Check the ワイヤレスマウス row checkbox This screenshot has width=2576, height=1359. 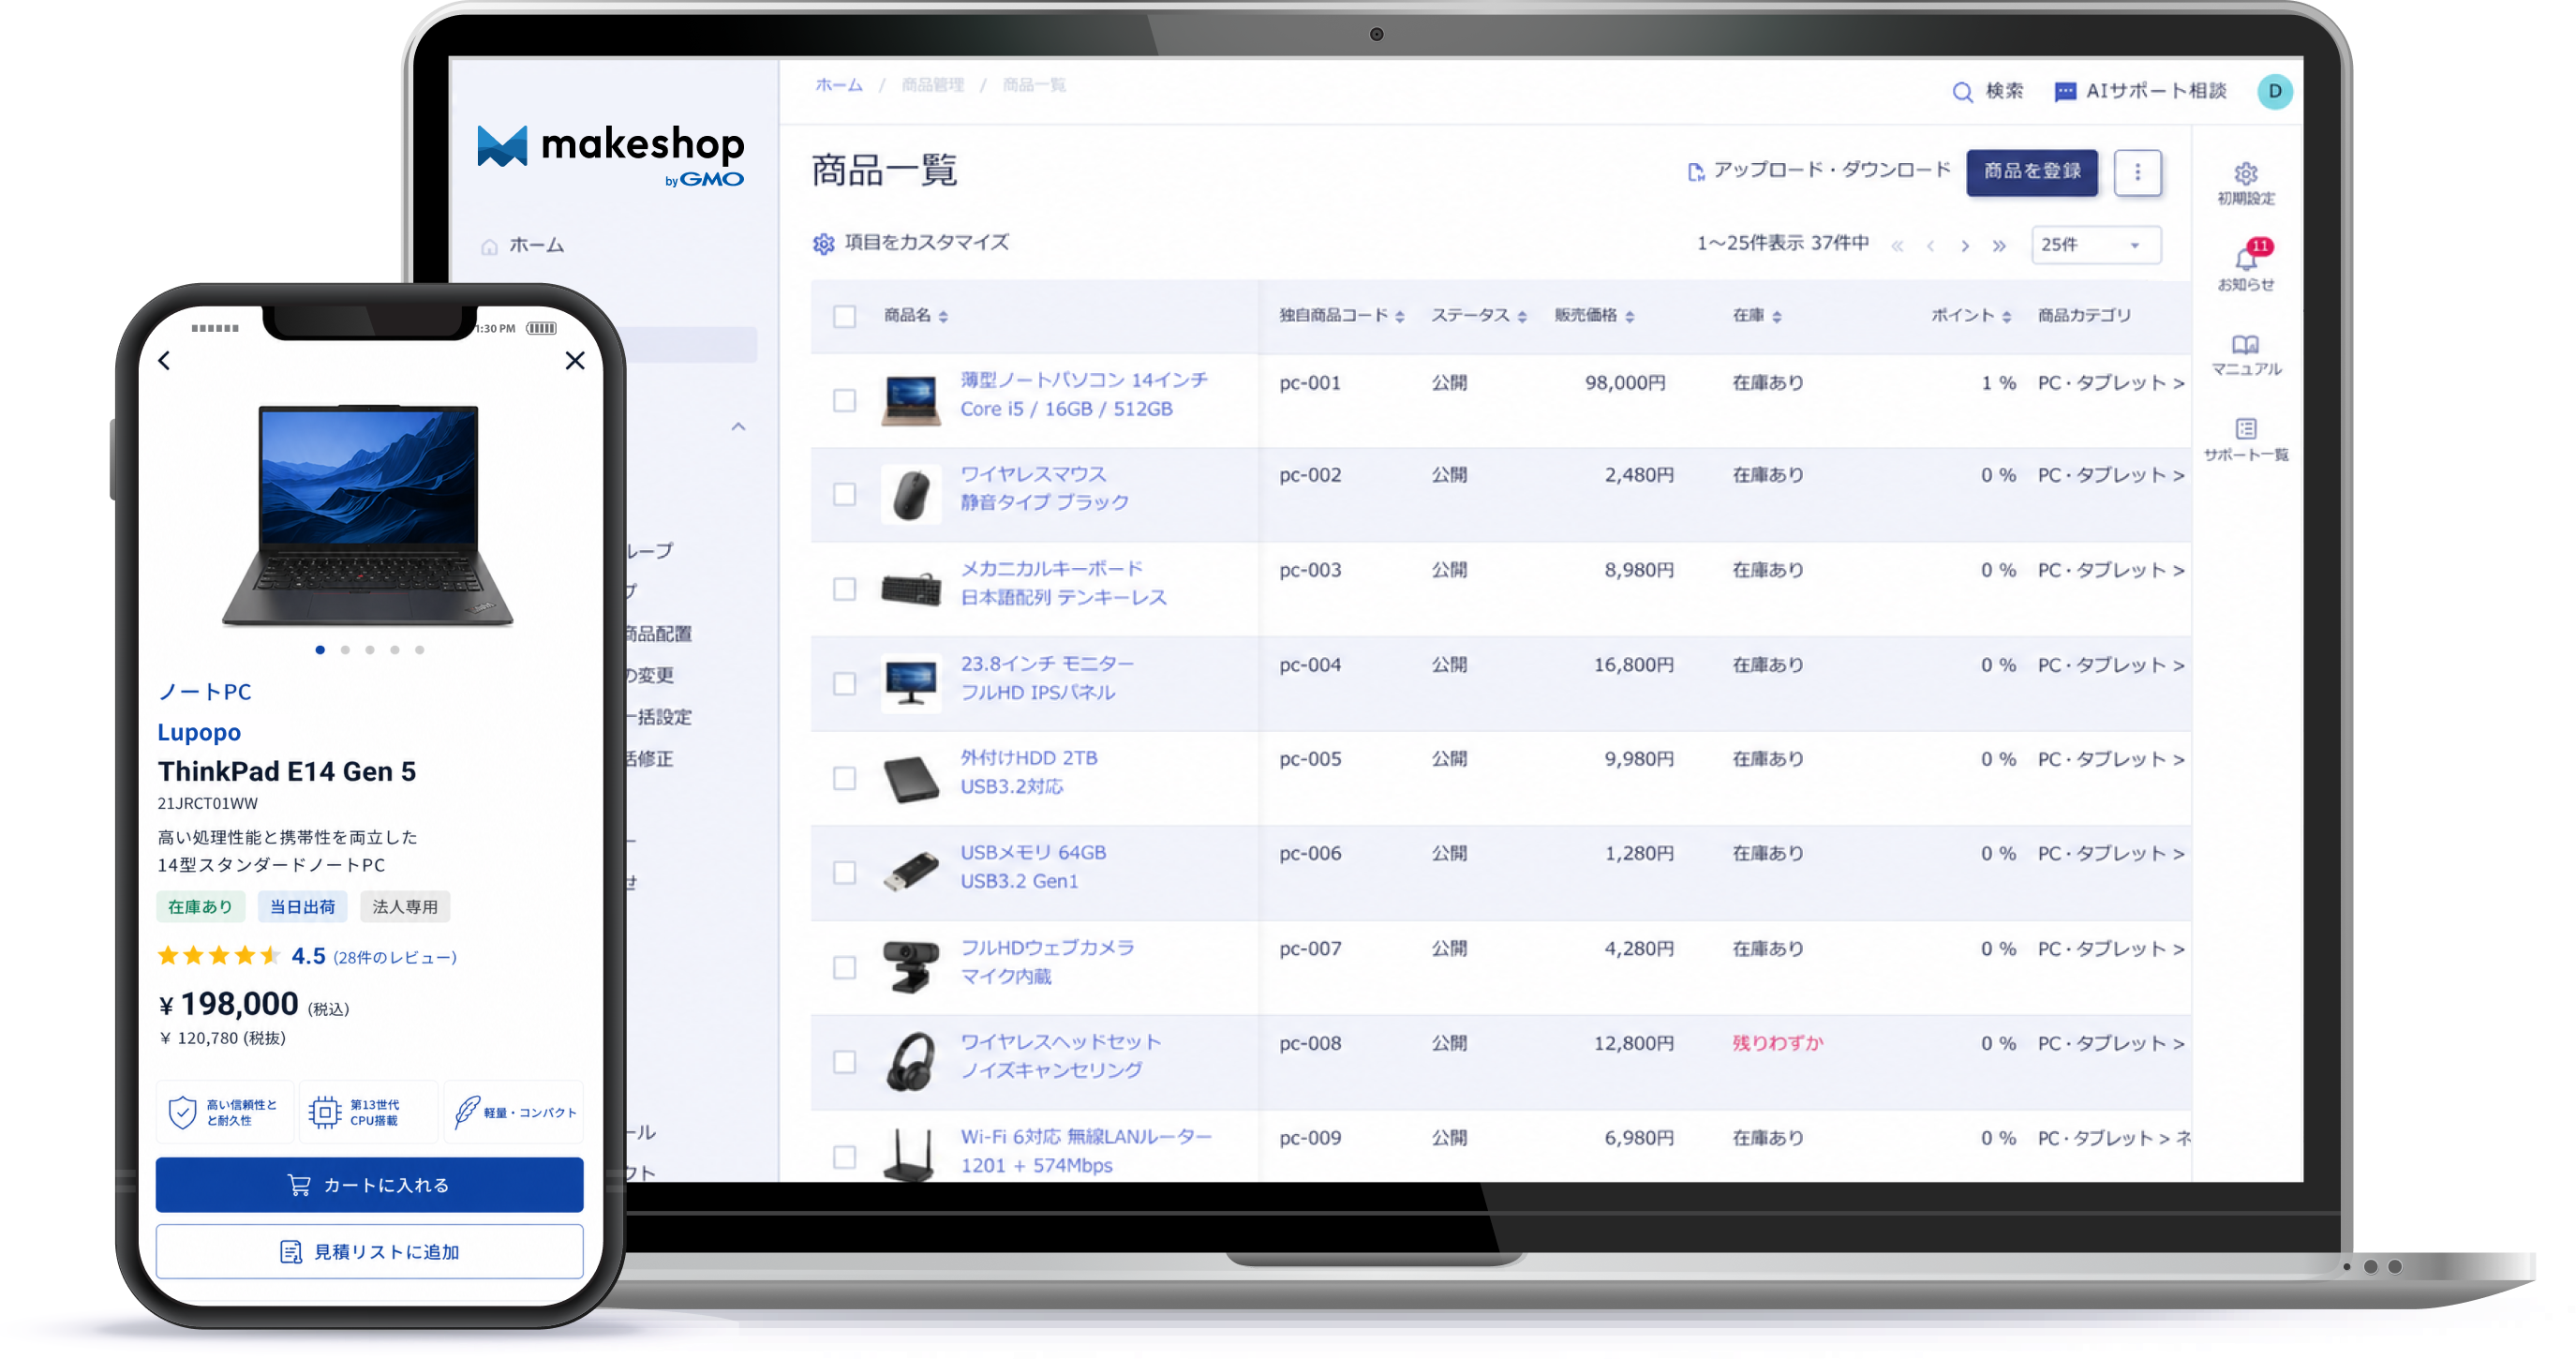(844, 494)
